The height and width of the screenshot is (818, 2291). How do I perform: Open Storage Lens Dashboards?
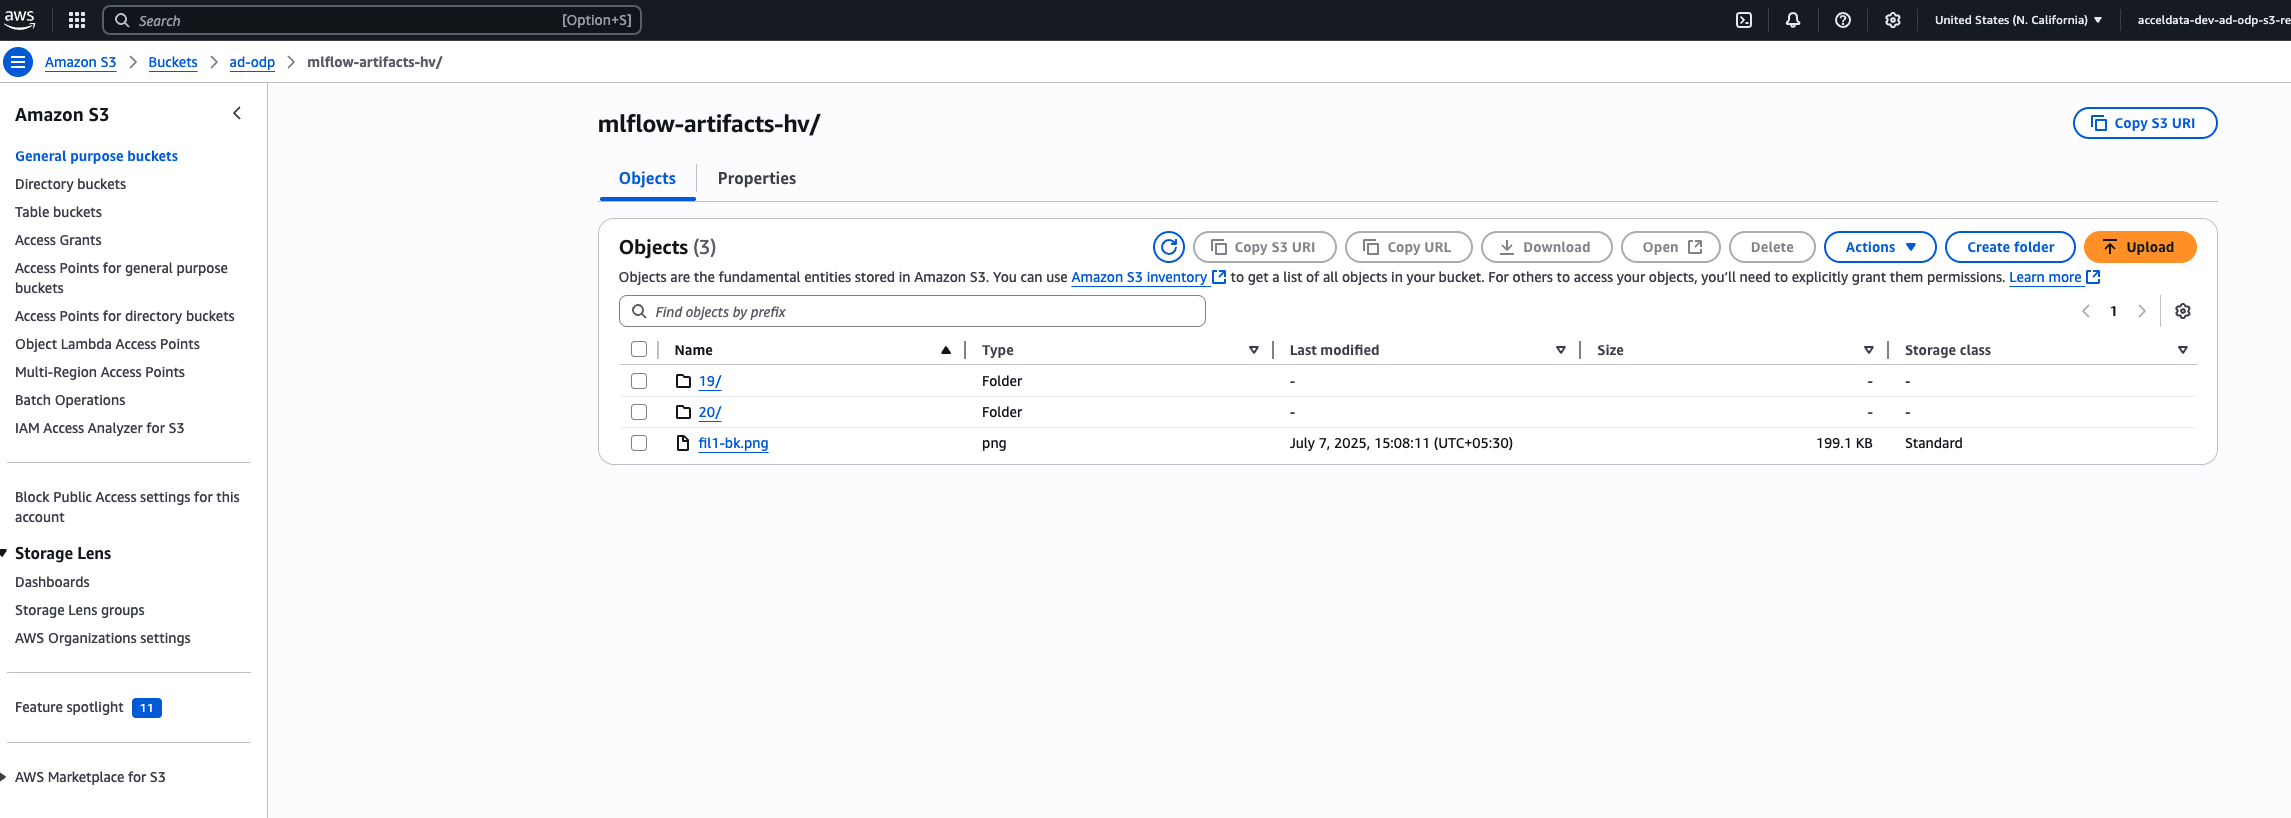pyautogui.click(x=52, y=582)
